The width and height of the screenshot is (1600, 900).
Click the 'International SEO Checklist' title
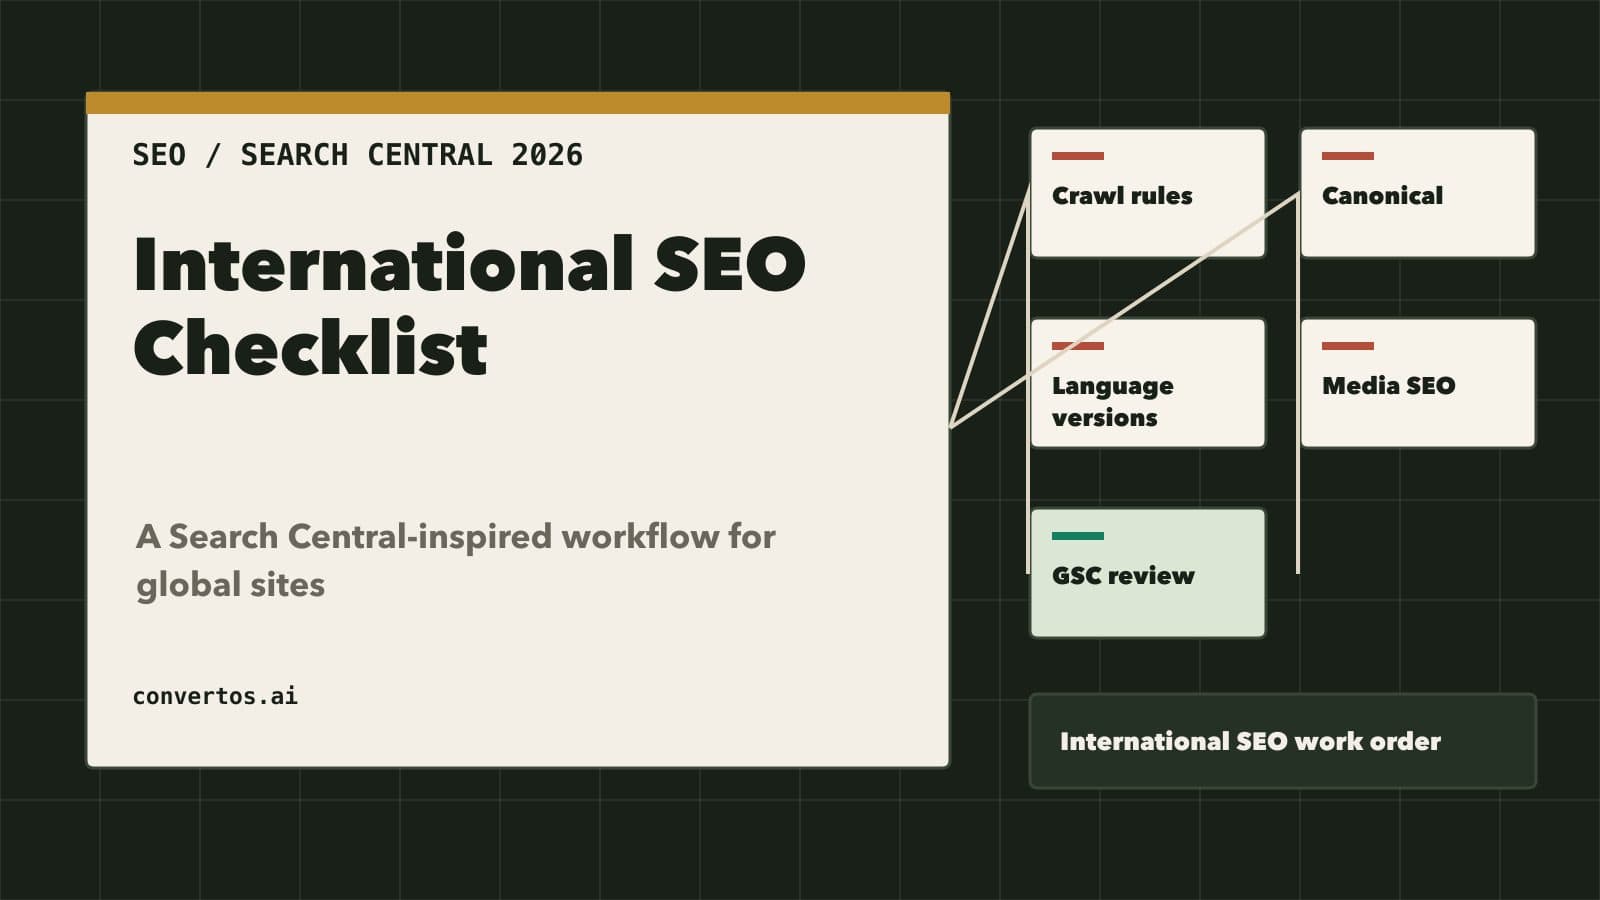pos(469,306)
